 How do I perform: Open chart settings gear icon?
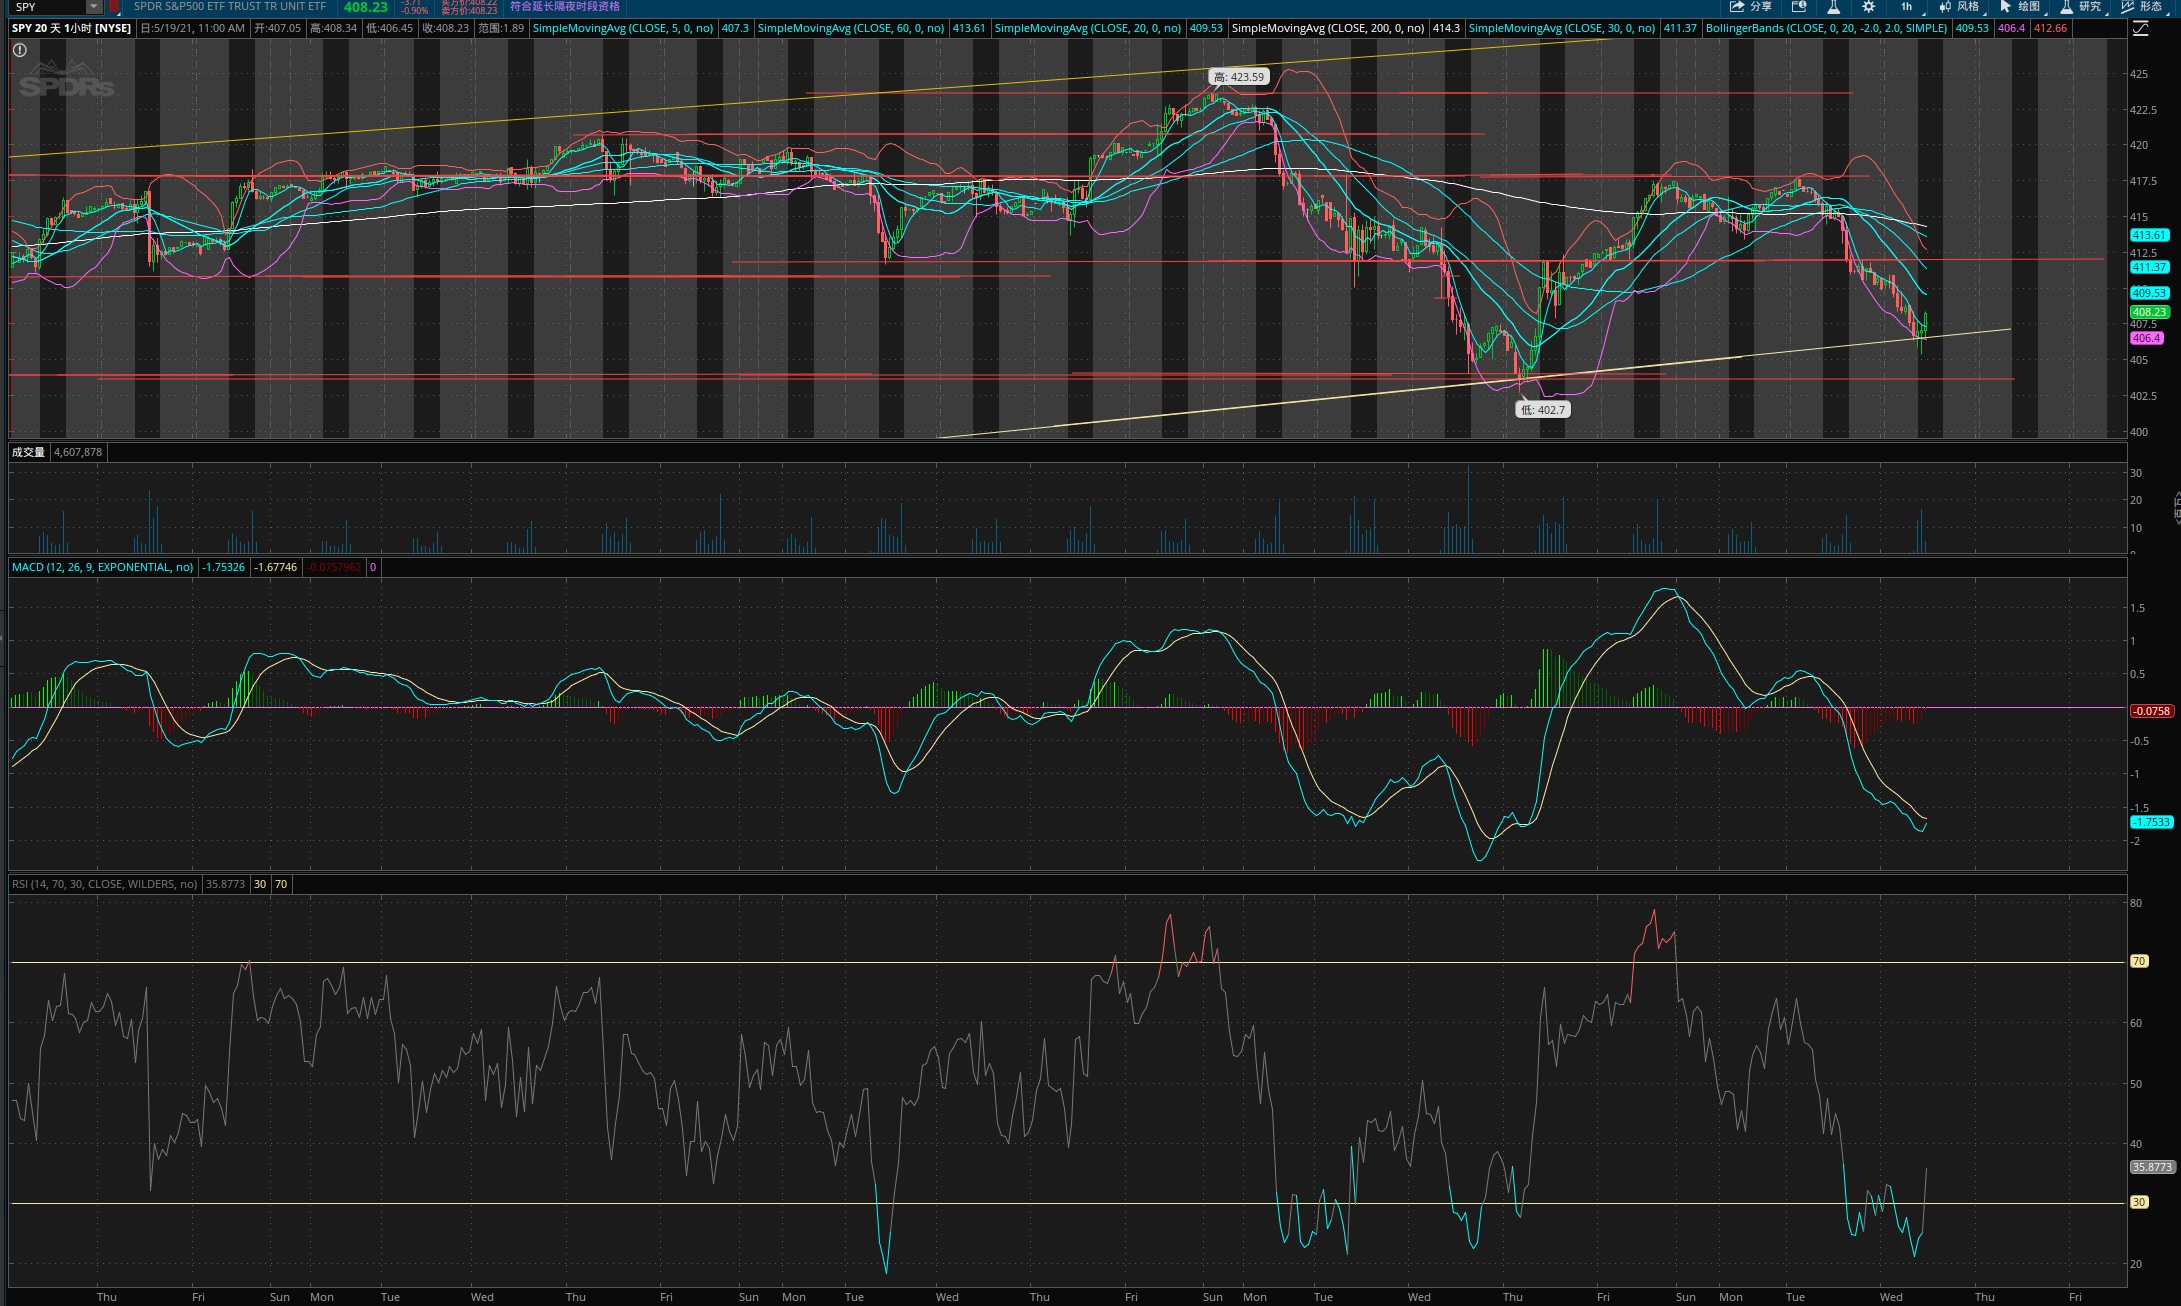(x=1868, y=6)
